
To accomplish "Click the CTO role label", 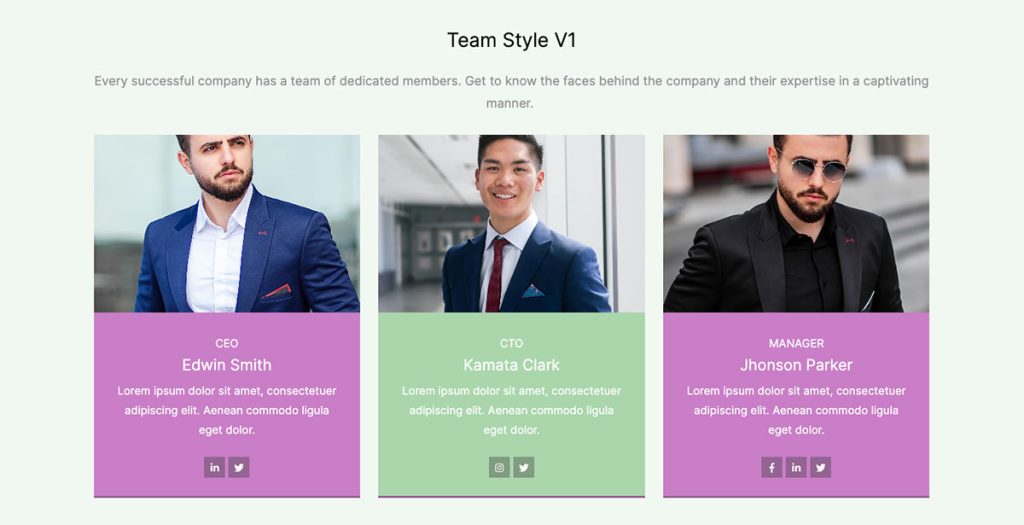I will pyautogui.click(x=511, y=343).
